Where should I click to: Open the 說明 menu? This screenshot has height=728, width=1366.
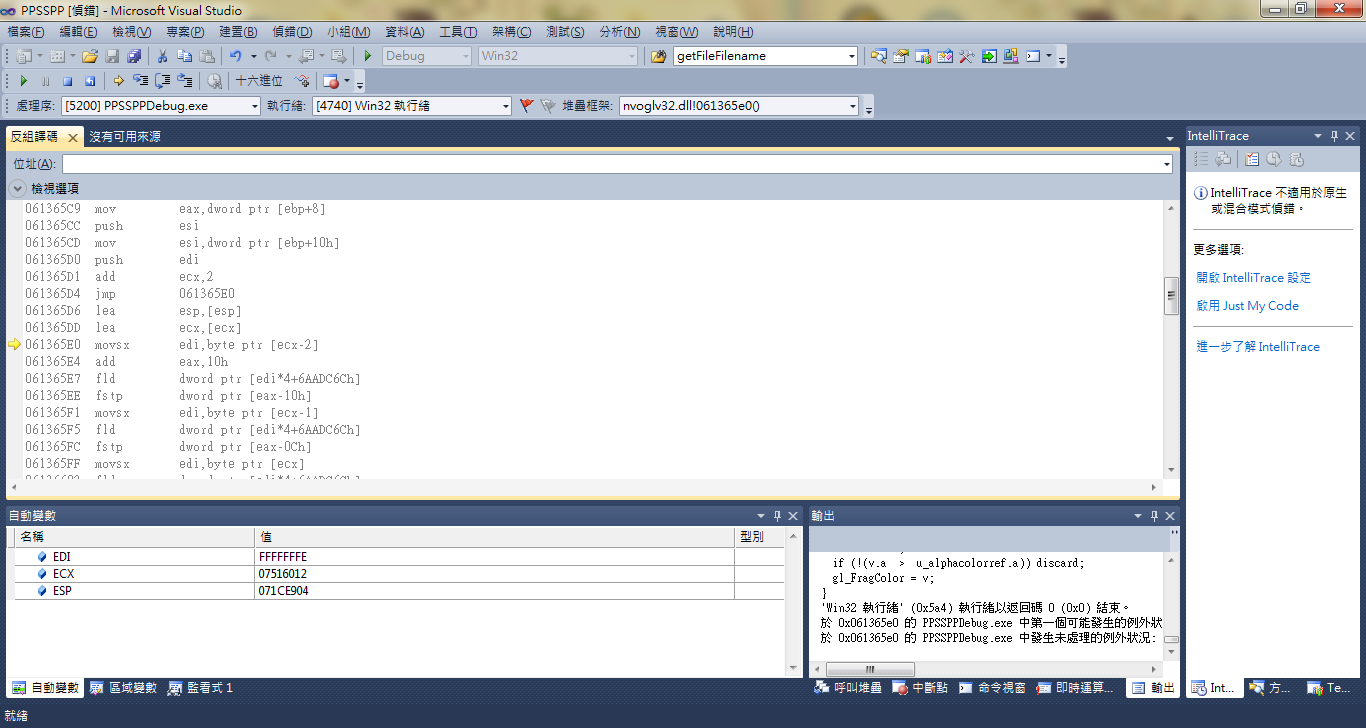click(733, 32)
